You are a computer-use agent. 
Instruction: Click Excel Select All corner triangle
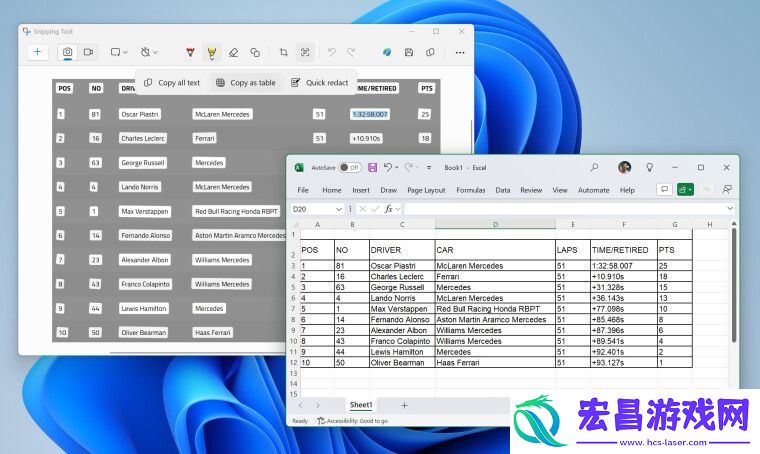[x=295, y=224]
